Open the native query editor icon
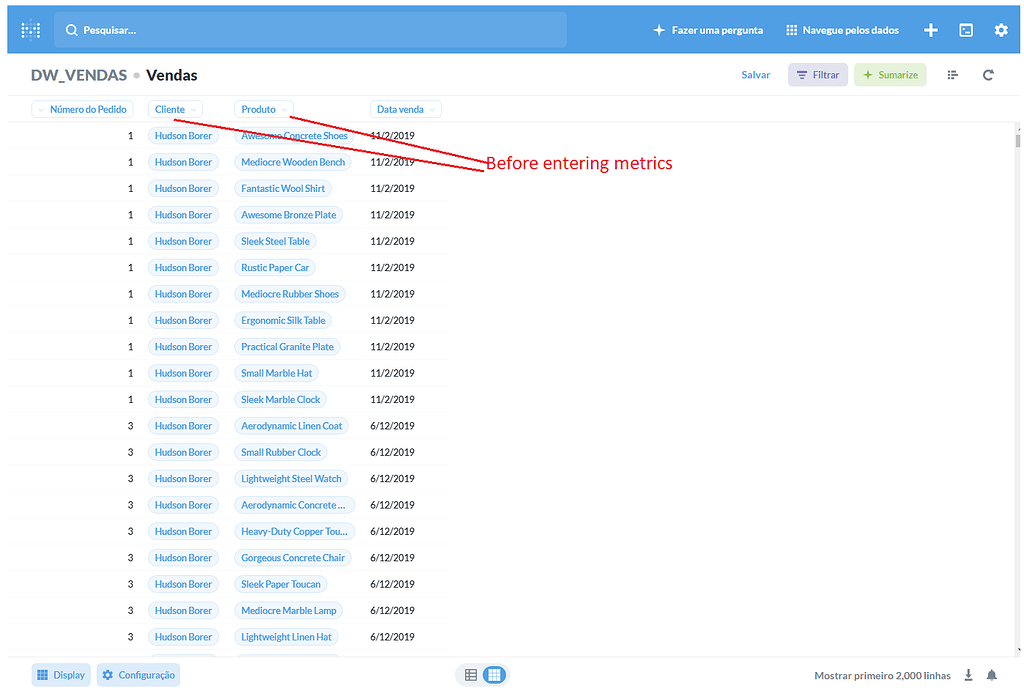This screenshot has height=690, width=1024. tap(966, 30)
